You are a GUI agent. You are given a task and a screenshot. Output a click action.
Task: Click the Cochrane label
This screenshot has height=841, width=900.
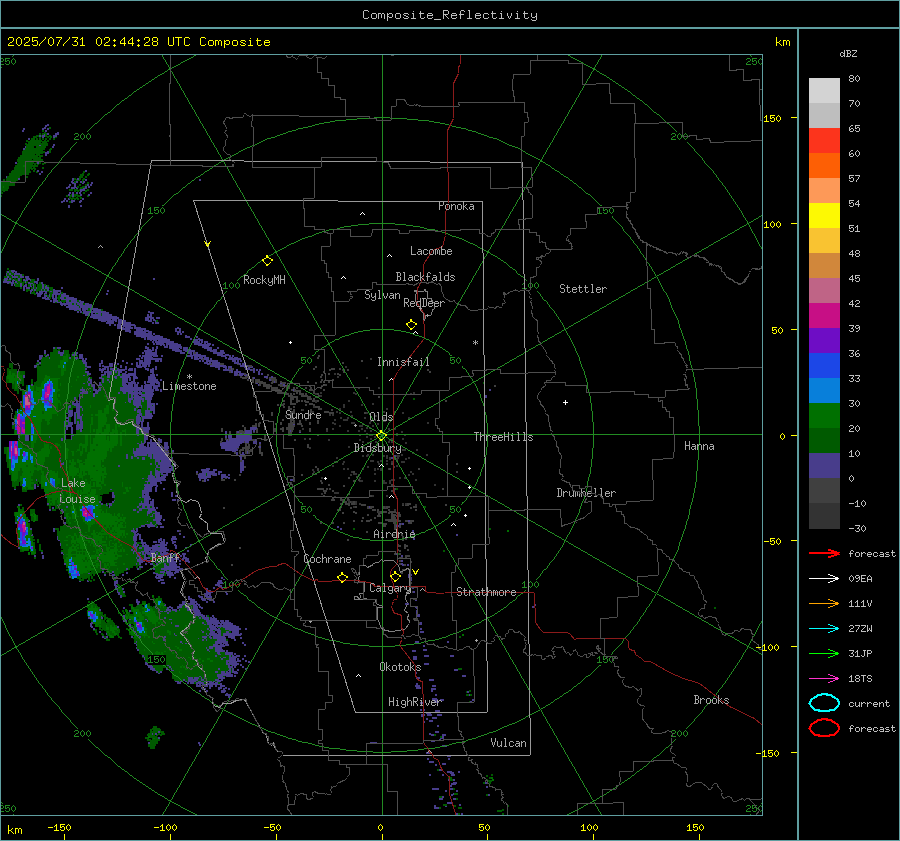327,559
